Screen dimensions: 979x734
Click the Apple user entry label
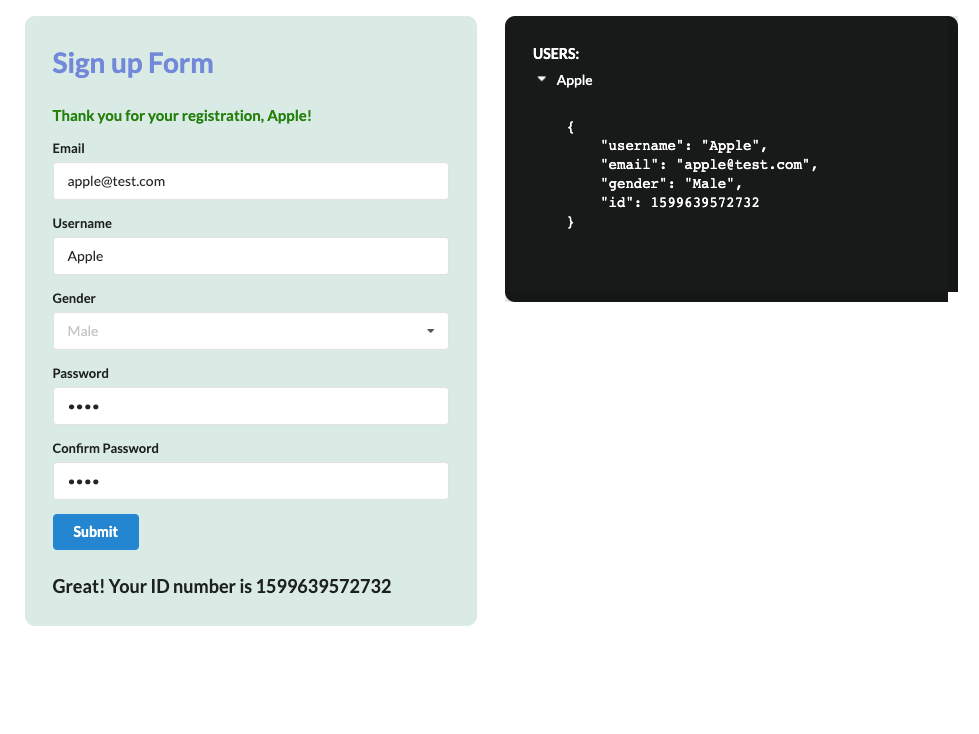coord(575,80)
